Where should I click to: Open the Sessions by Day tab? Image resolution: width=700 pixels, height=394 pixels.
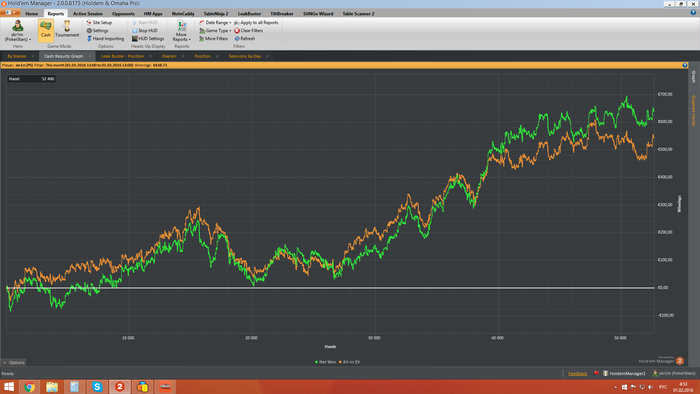pos(245,56)
